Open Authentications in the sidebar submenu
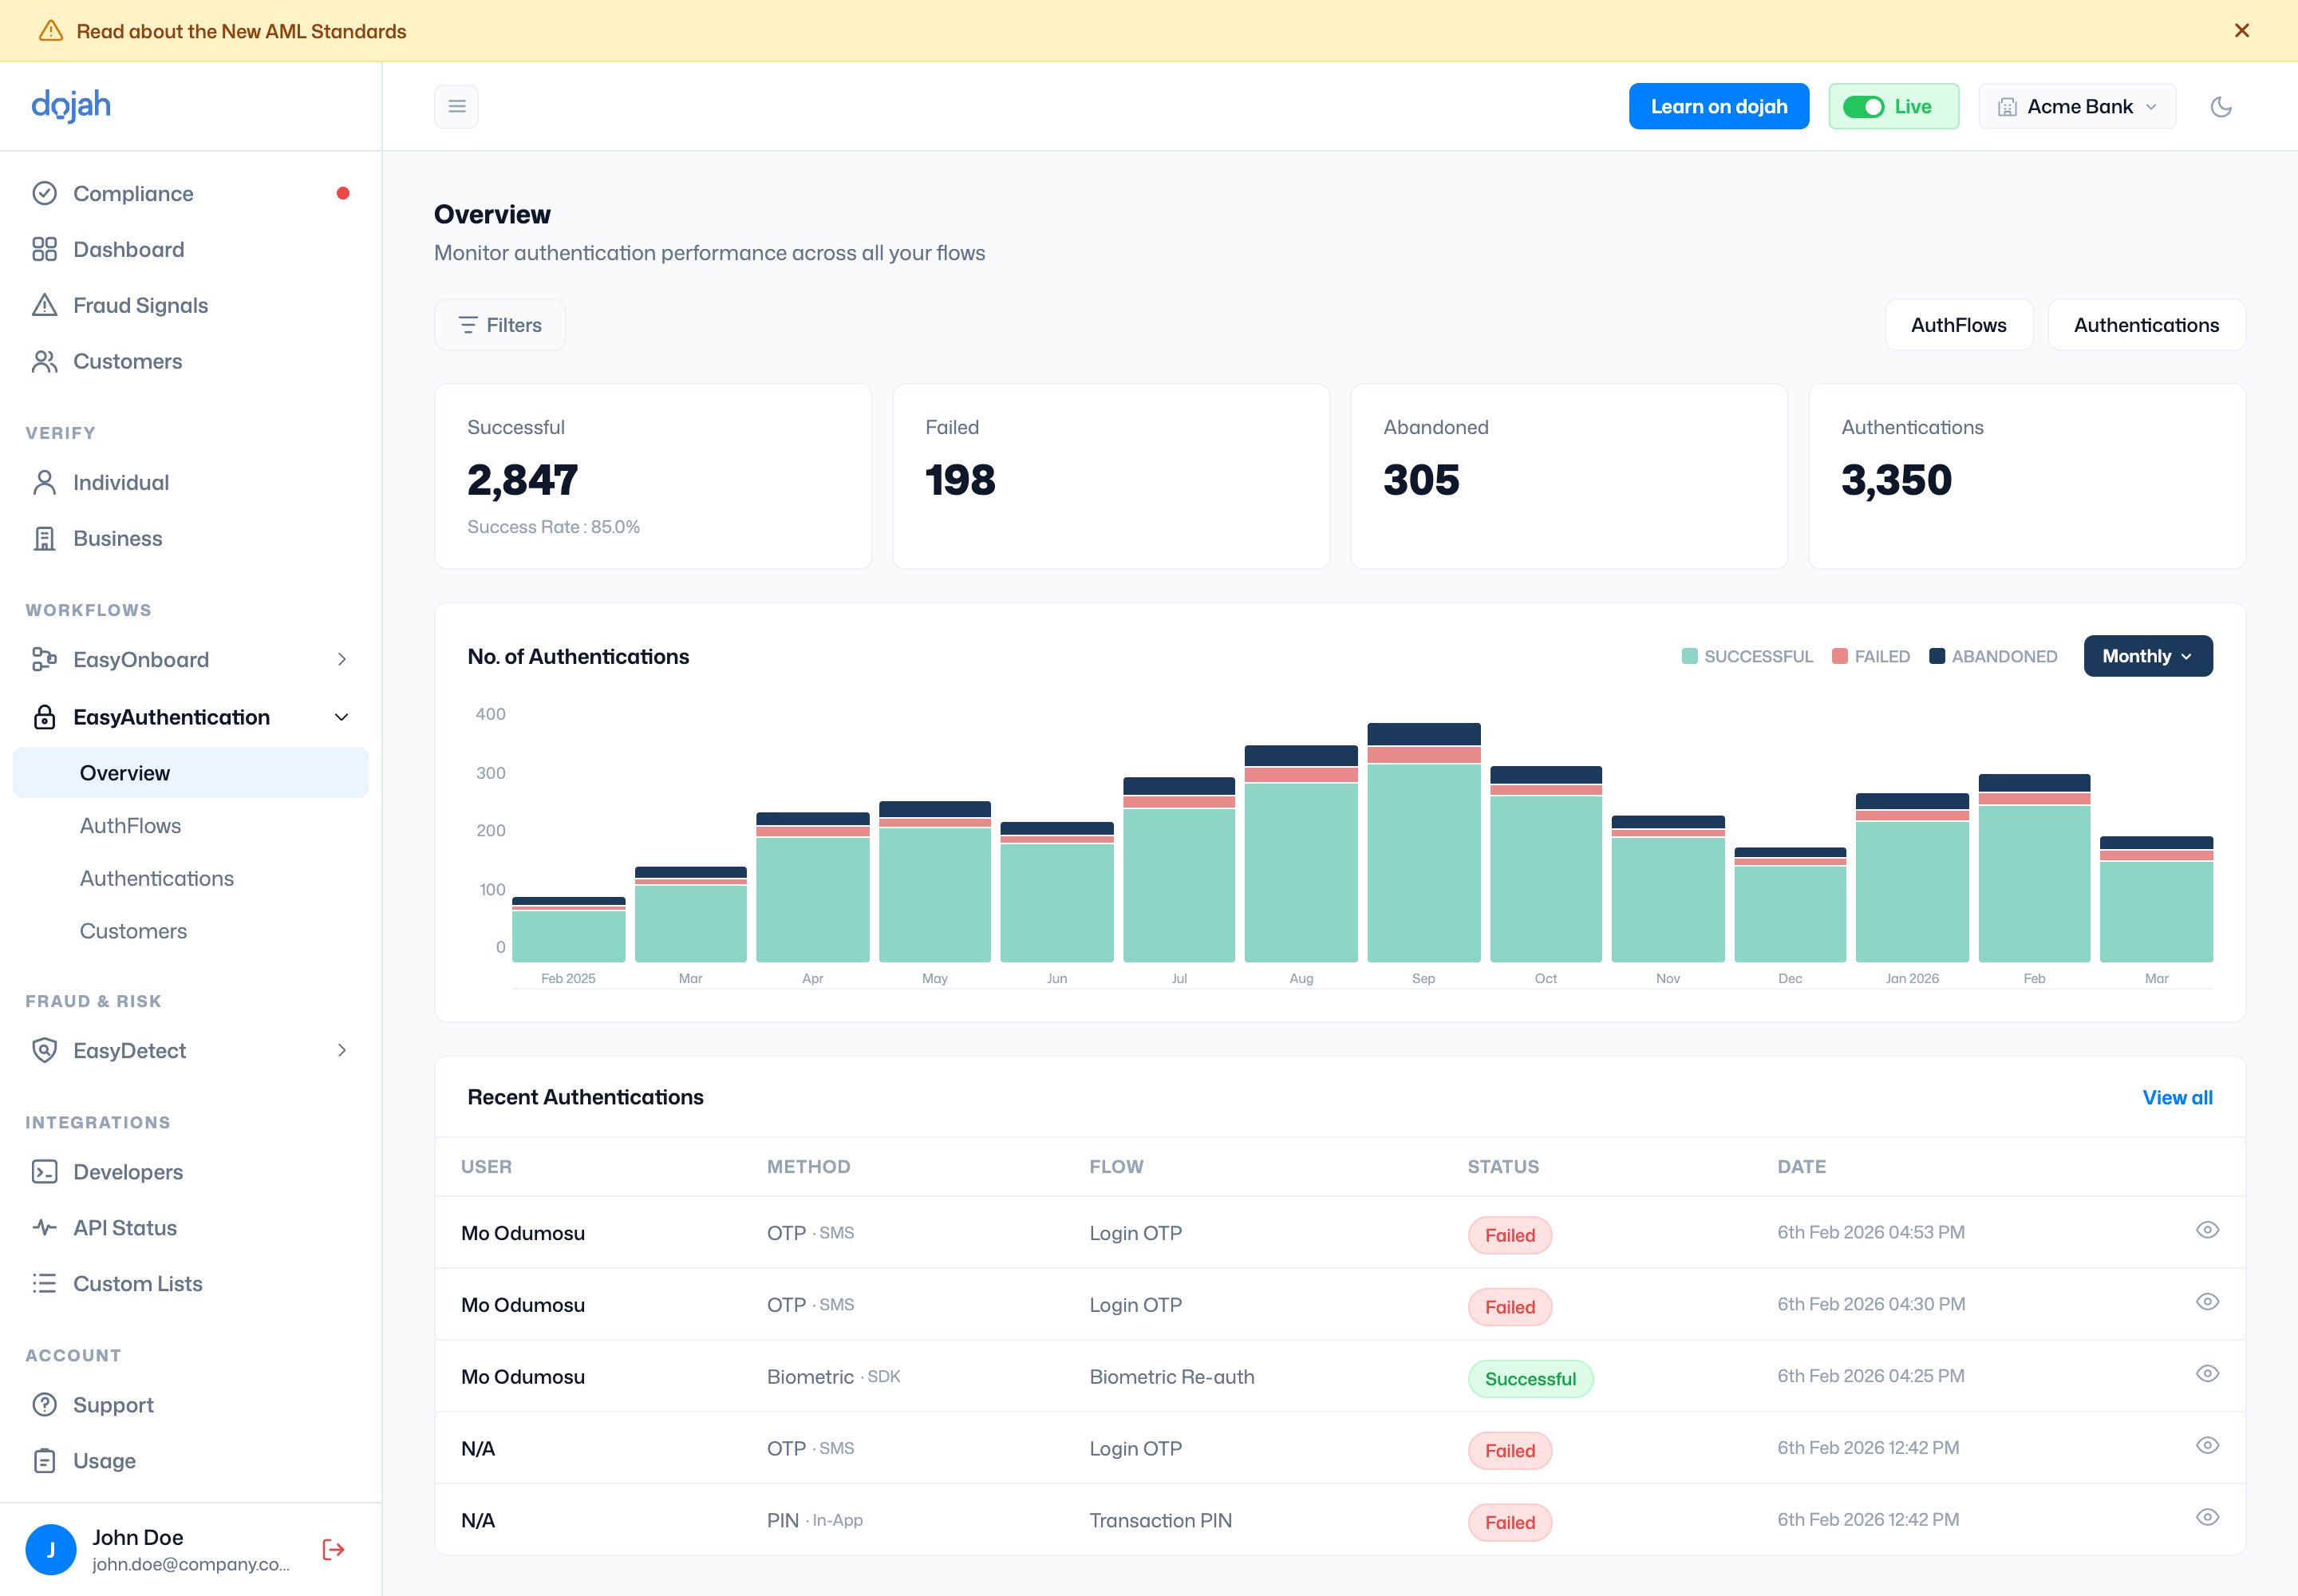 click(x=157, y=878)
